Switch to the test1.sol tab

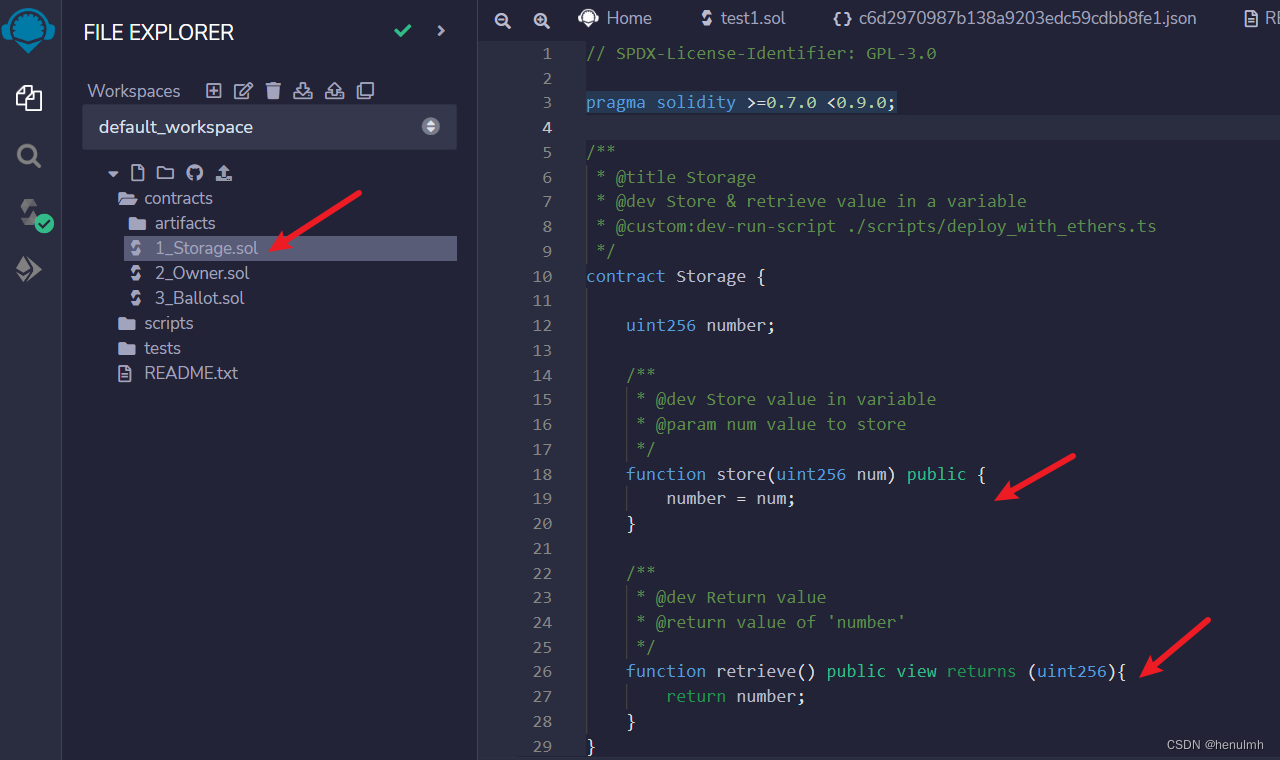[743, 18]
